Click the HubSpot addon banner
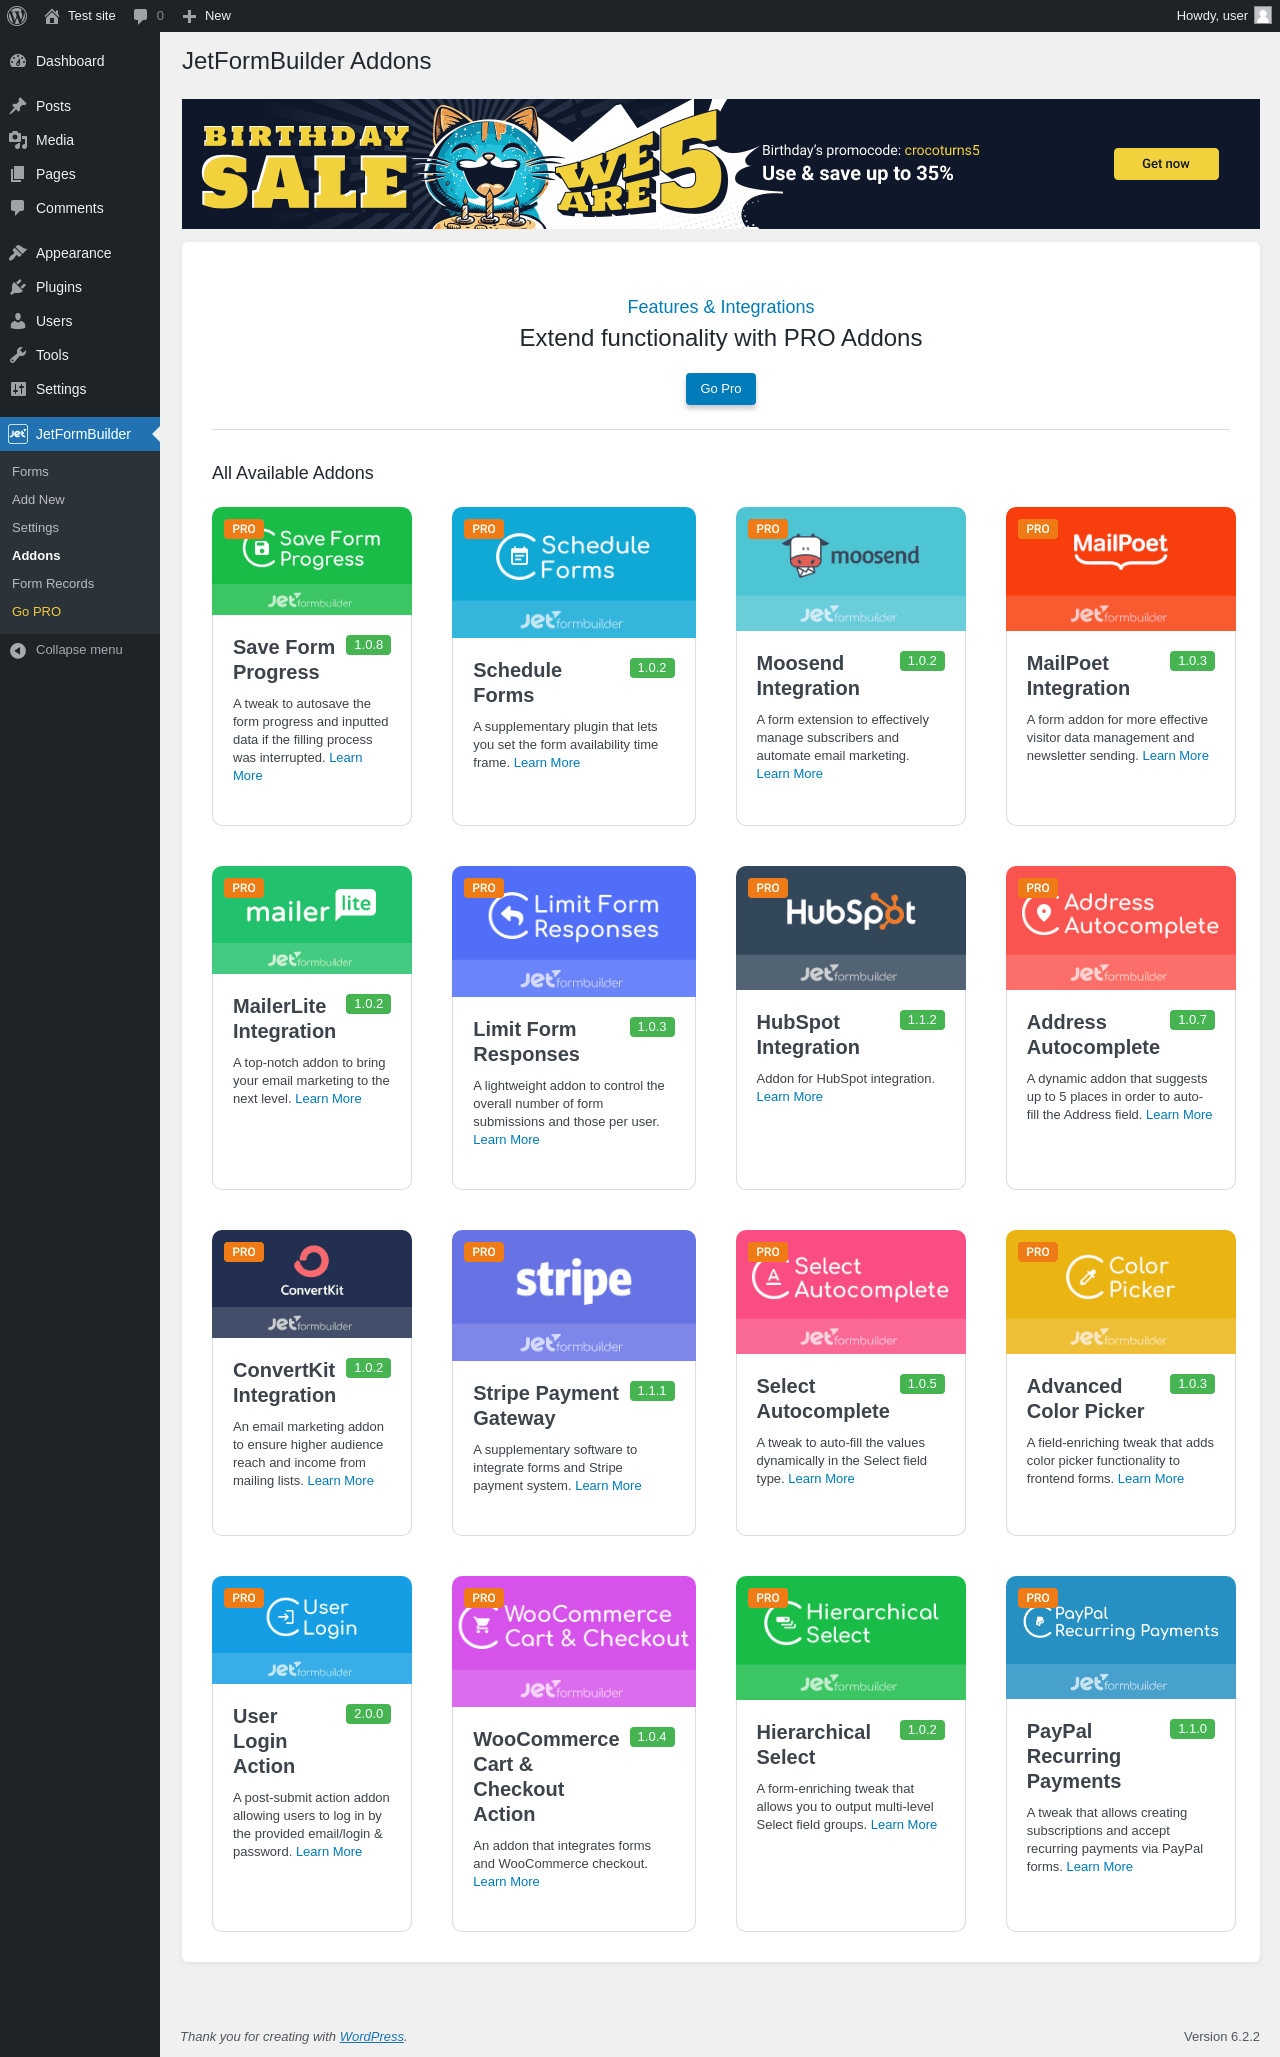This screenshot has height=2057, width=1280. tap(851, 928)
